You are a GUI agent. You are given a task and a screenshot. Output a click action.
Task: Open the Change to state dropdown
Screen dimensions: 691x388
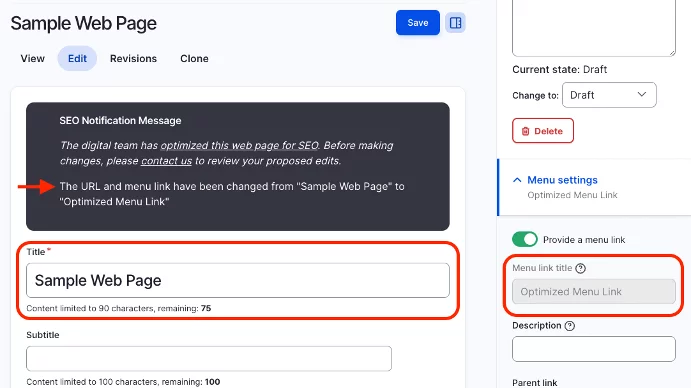point(609,95)
